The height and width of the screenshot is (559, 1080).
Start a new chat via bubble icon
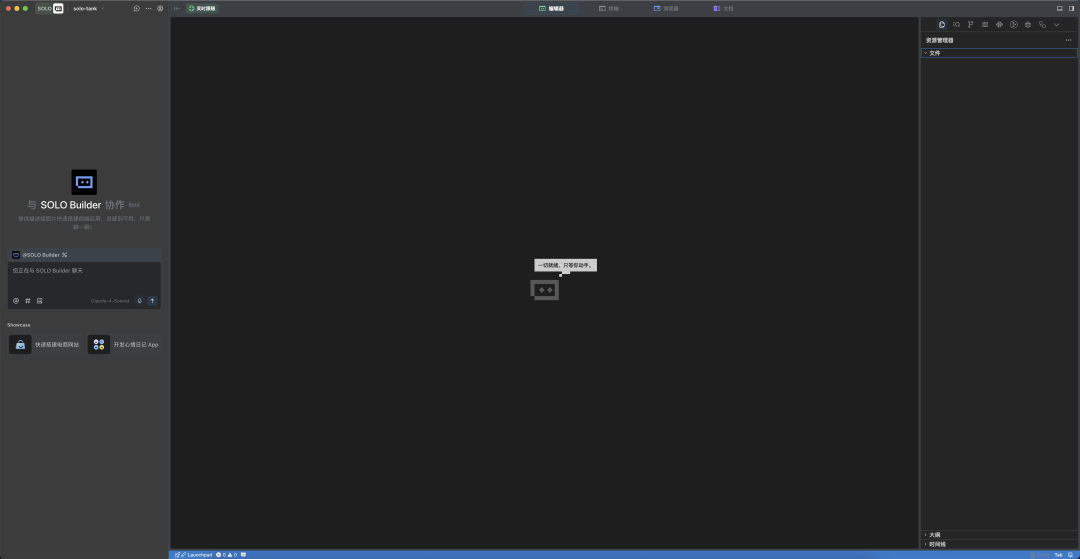[x=136, y=8]
